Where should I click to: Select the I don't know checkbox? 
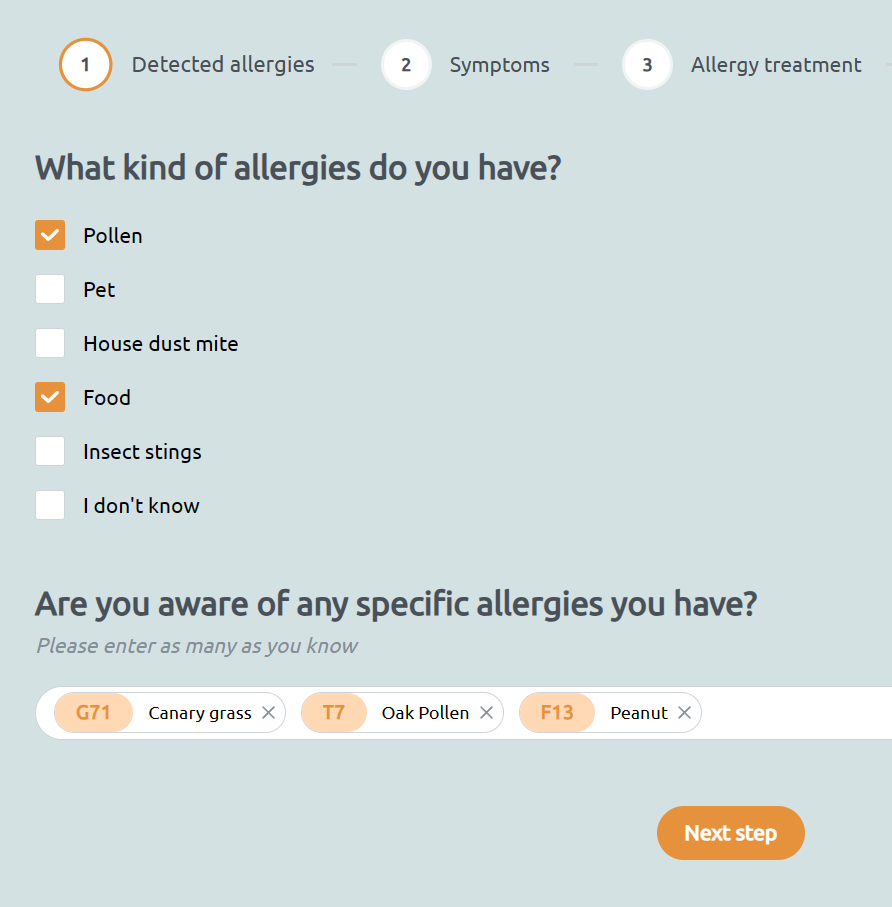click(x=50, y=506)
